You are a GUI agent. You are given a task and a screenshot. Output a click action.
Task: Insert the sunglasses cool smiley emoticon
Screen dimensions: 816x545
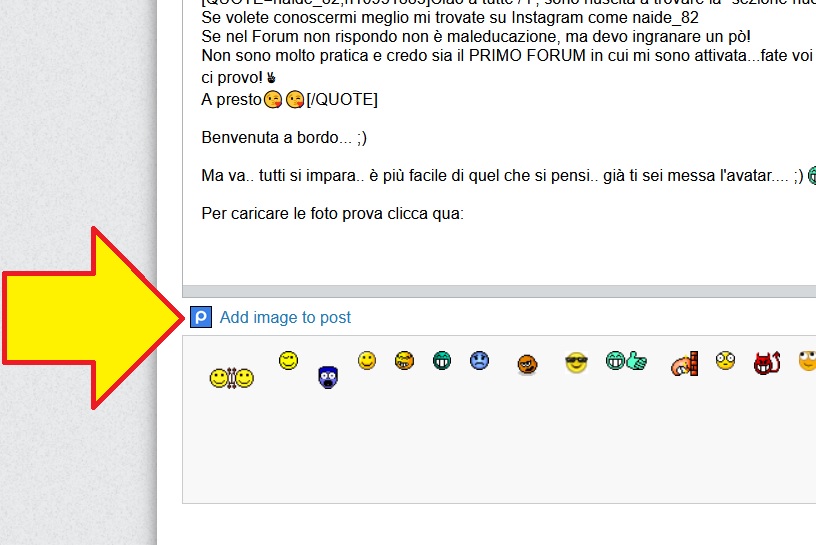[575, 363]
